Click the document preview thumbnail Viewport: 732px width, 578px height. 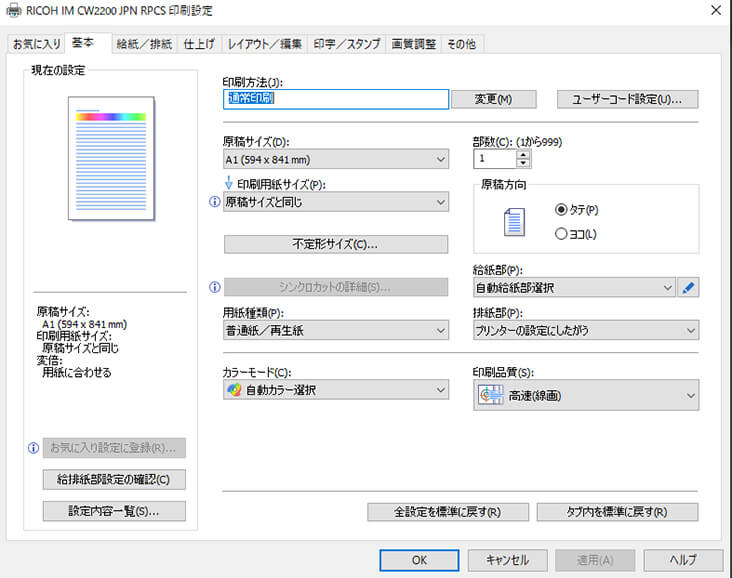(x=112, y=160)
